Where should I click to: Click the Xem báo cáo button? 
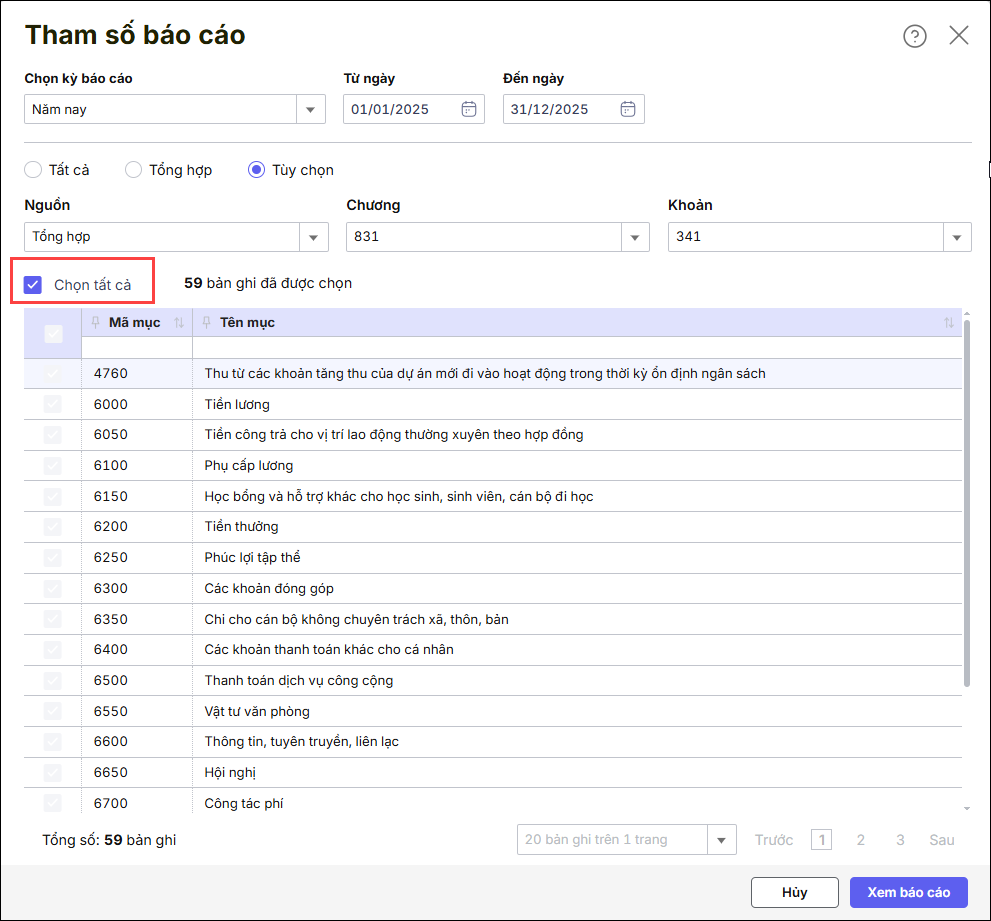(x=908, y=892)
